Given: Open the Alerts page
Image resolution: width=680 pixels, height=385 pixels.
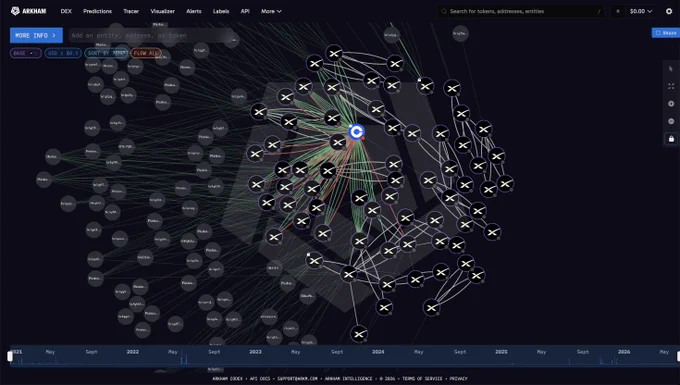Looking at the screenshot, I should [x=194, y=11].
